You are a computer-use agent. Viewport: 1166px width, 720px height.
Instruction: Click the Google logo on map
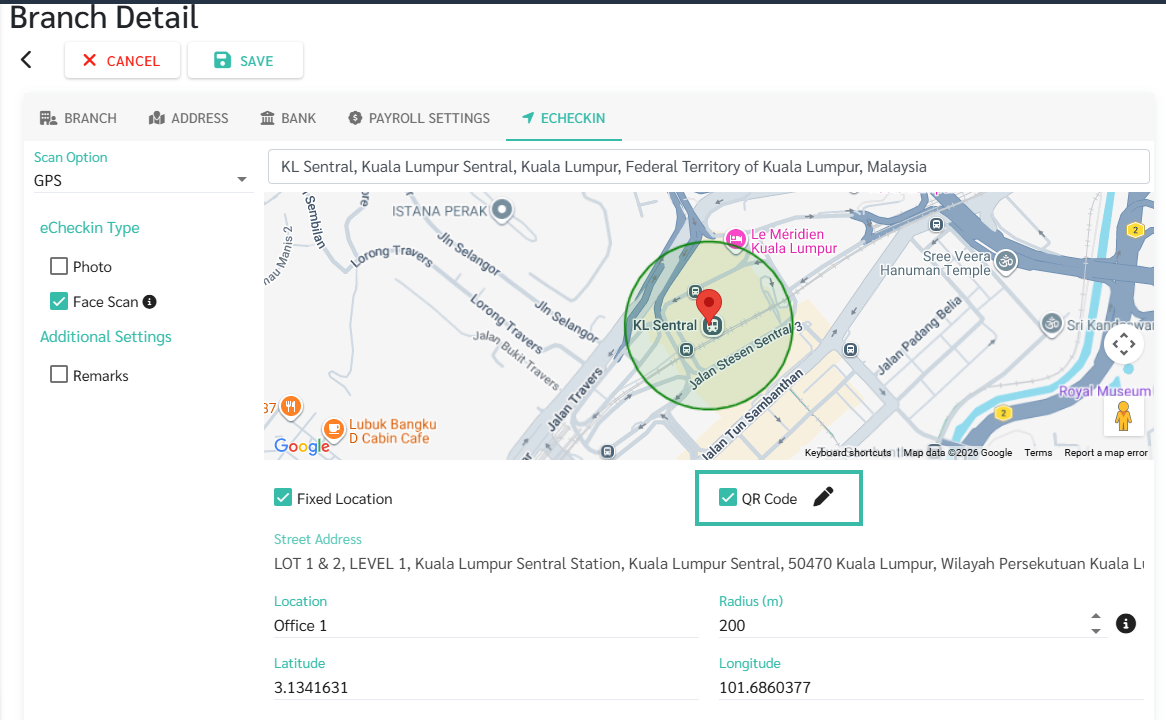click(302, 446)
